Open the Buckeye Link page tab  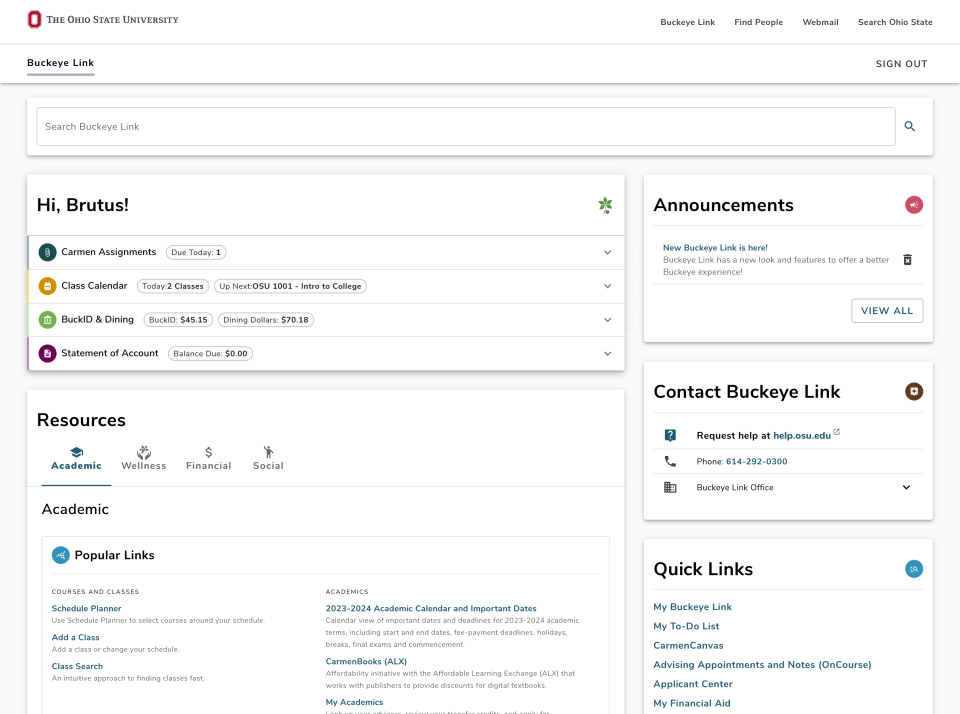click(x=61, y=63)
